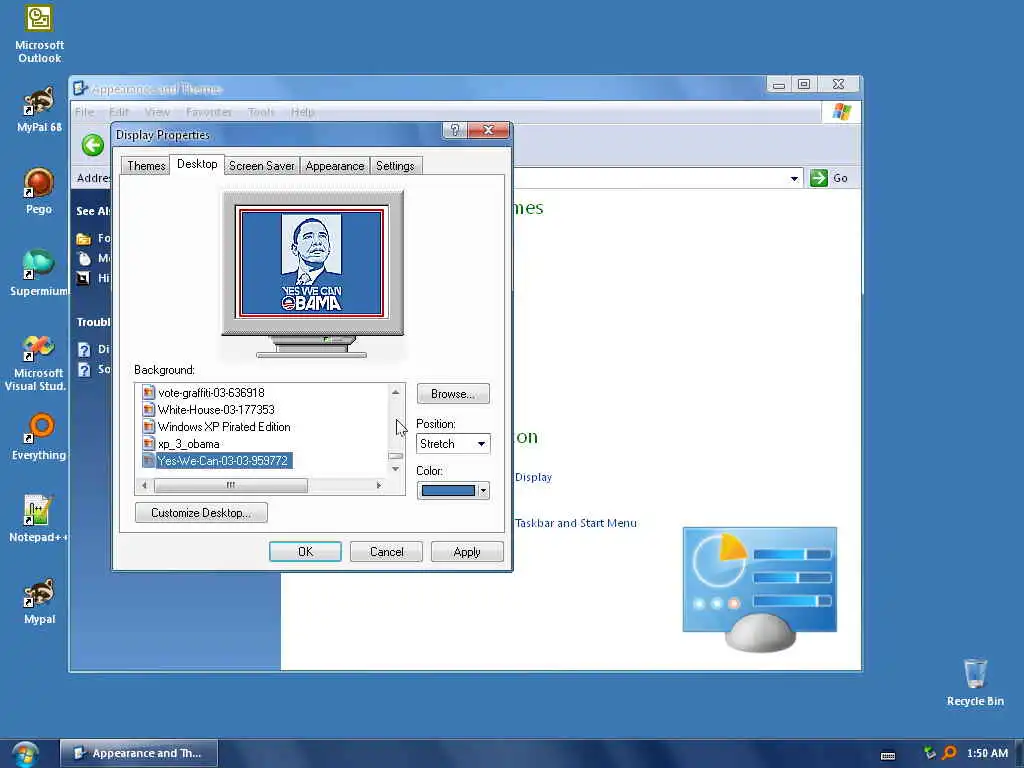
Task: Click green Back arrow in Appearance window
Action: click(x=93, y=145)
